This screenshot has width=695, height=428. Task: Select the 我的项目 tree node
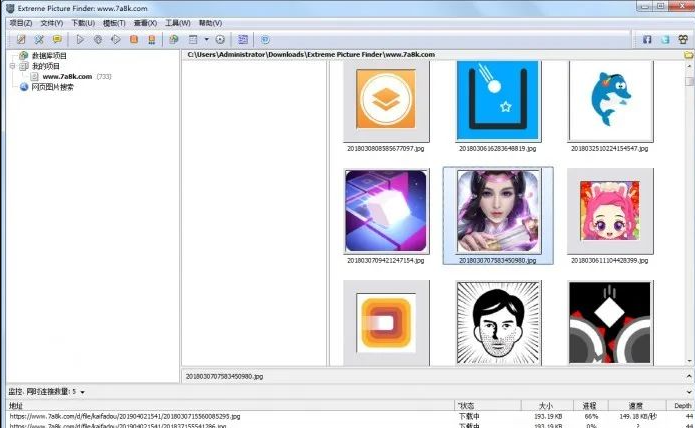(46, 66)
